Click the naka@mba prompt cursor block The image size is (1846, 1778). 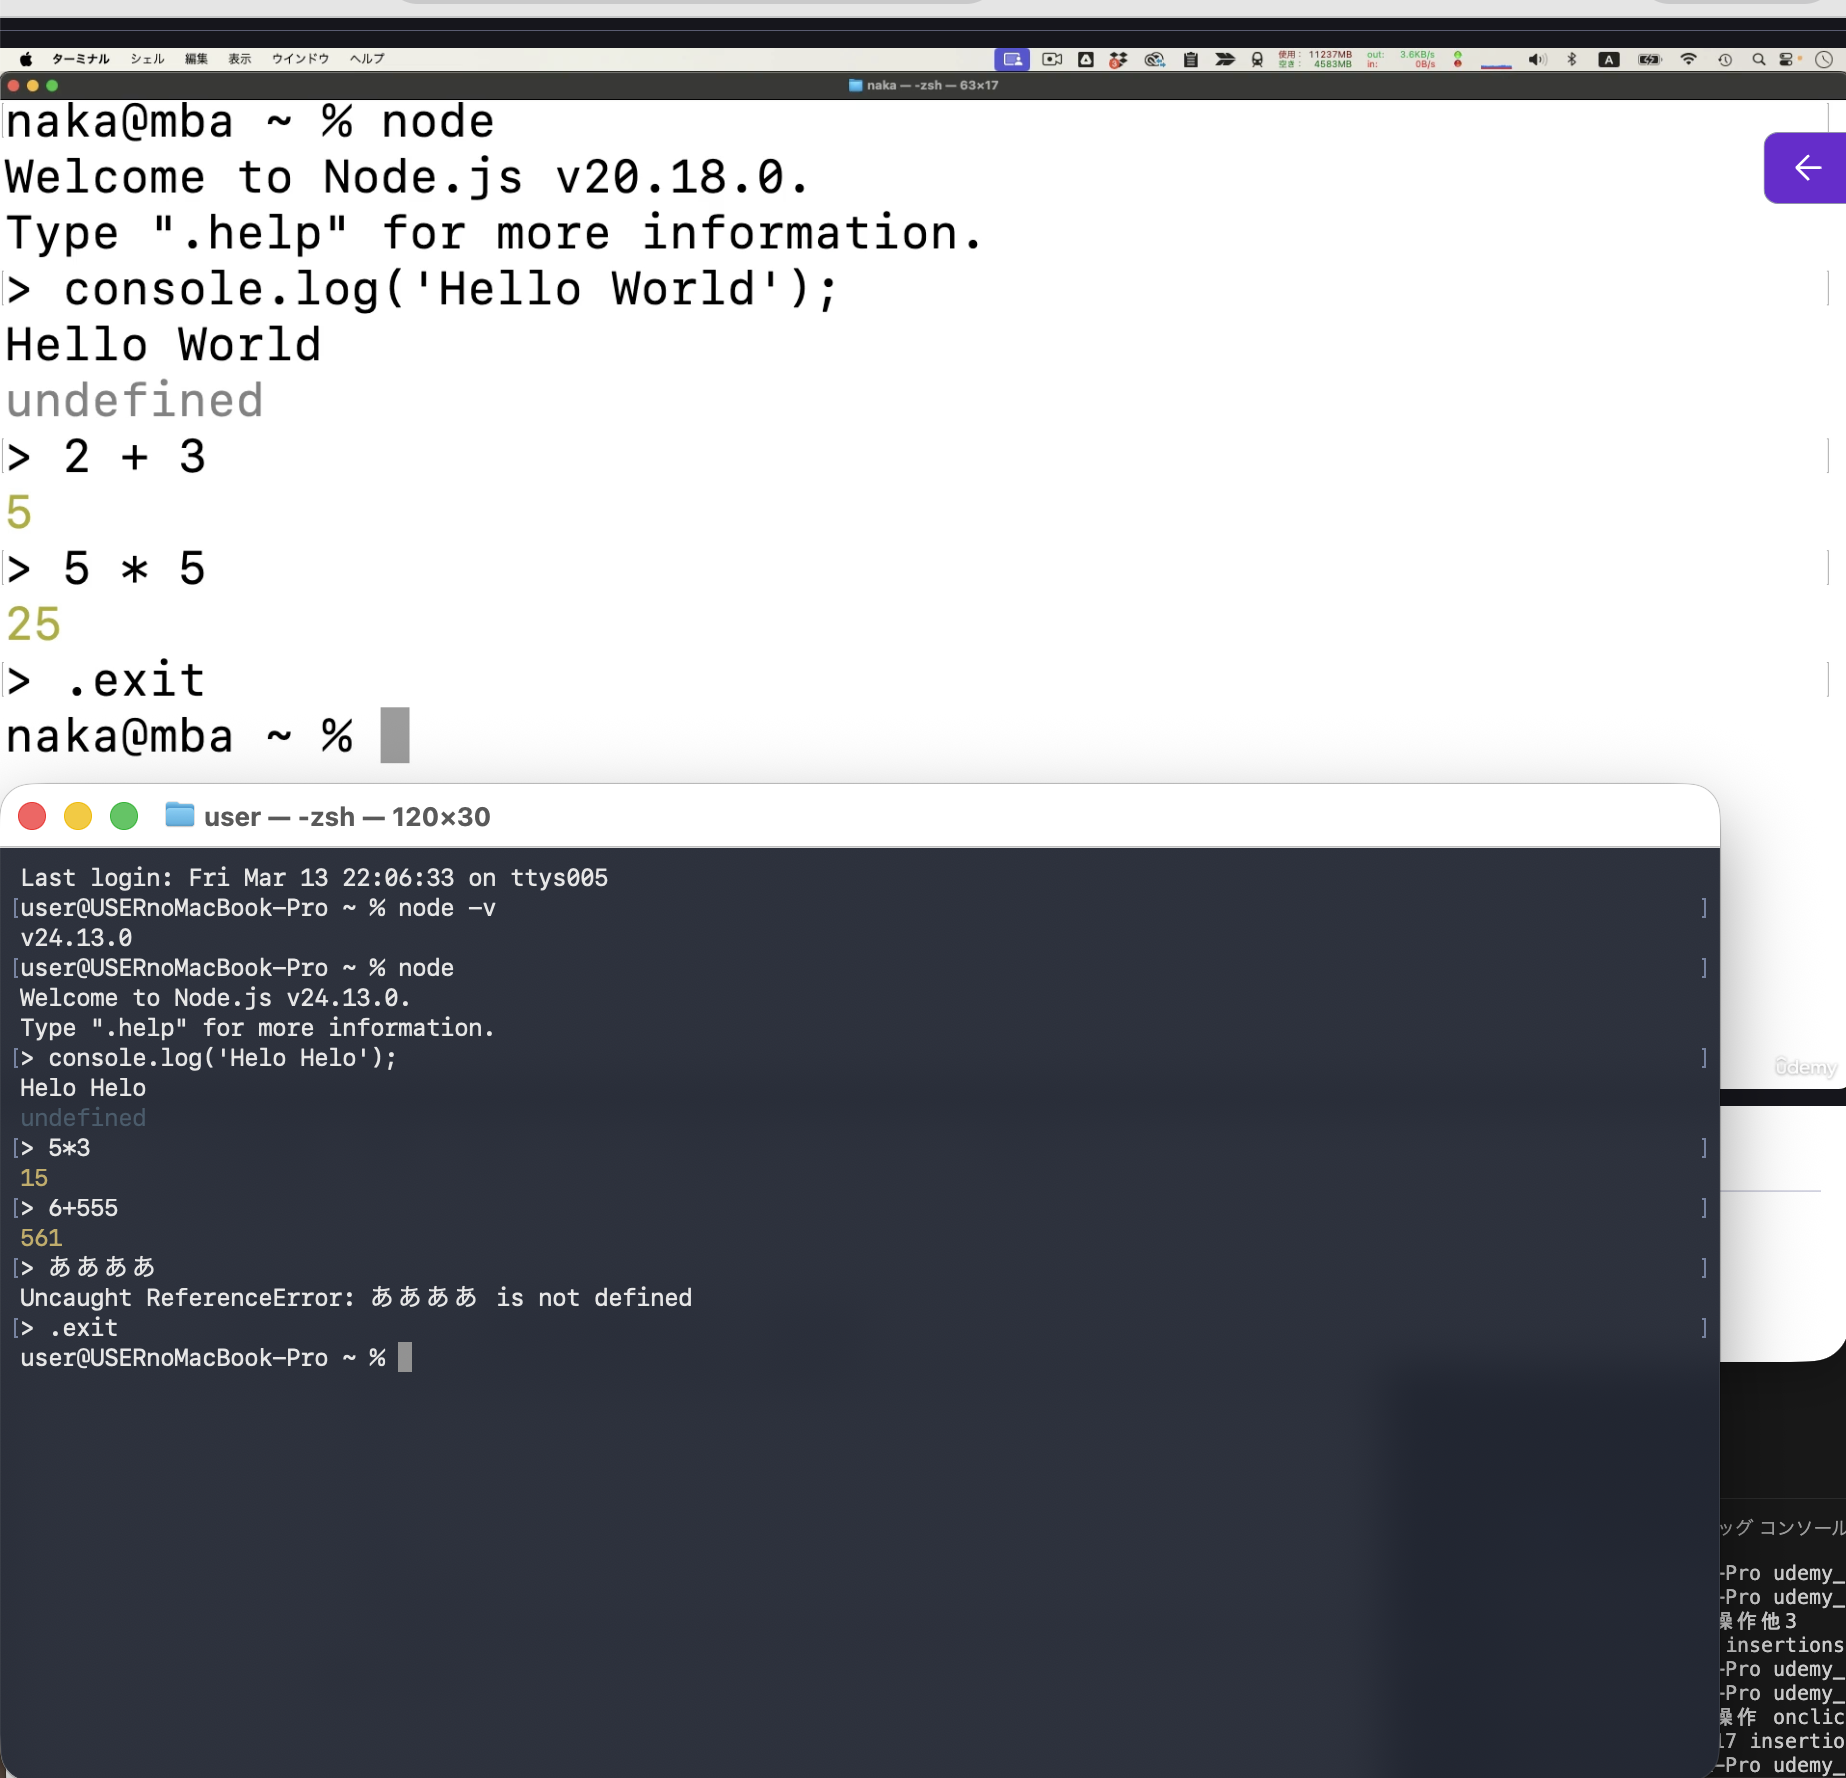coord(395,736)
